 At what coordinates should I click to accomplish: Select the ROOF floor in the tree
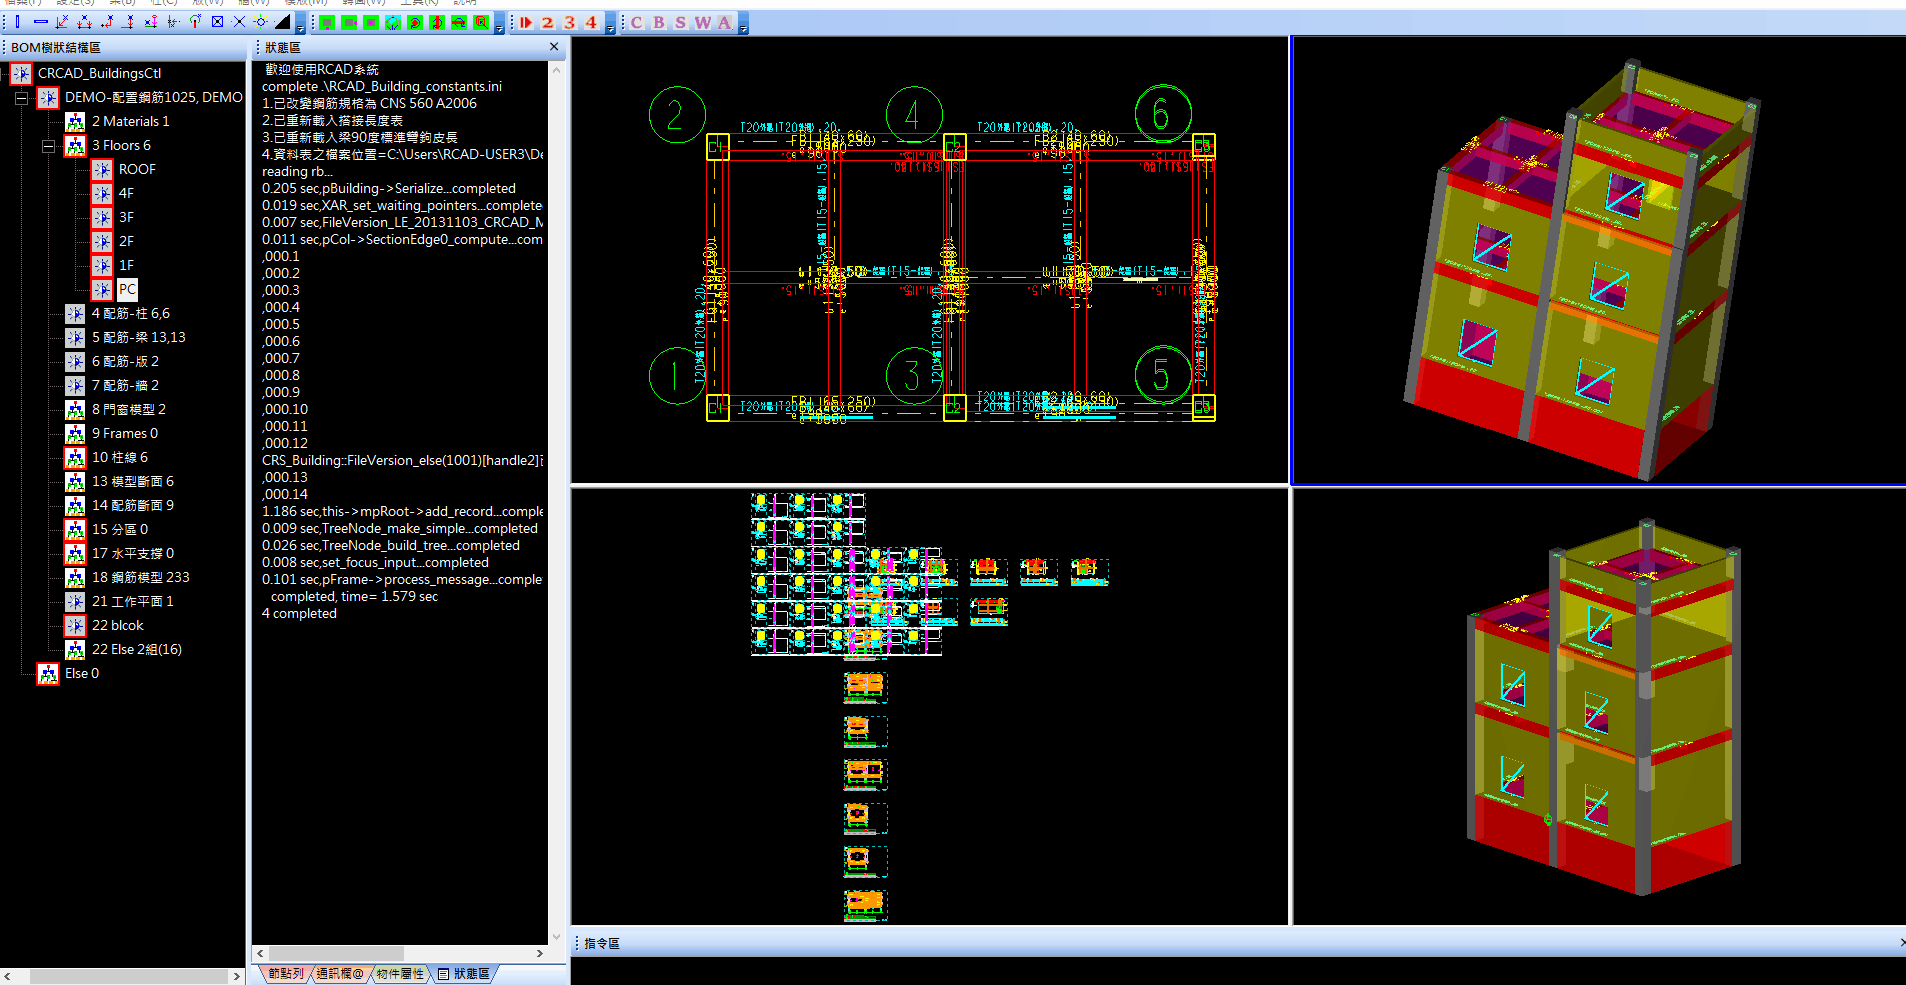pyautogui.click(x=137, y=169)
